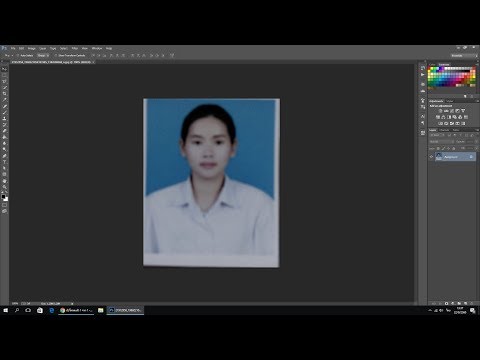Image resolution: width=480 pixels, height=360 pixels.
Task: Select the Horizontal Type tool
Action: 4,162
